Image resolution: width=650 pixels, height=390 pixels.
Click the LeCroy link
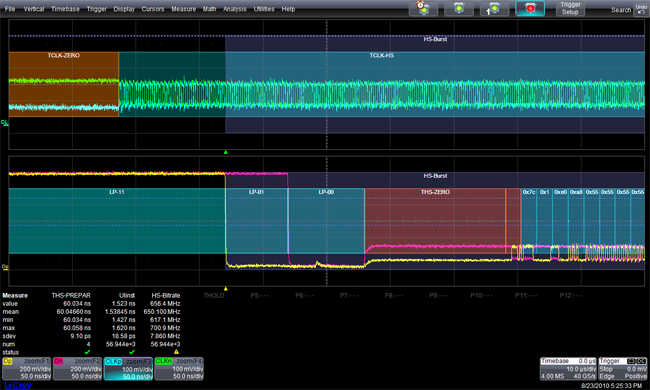[17, 385]
